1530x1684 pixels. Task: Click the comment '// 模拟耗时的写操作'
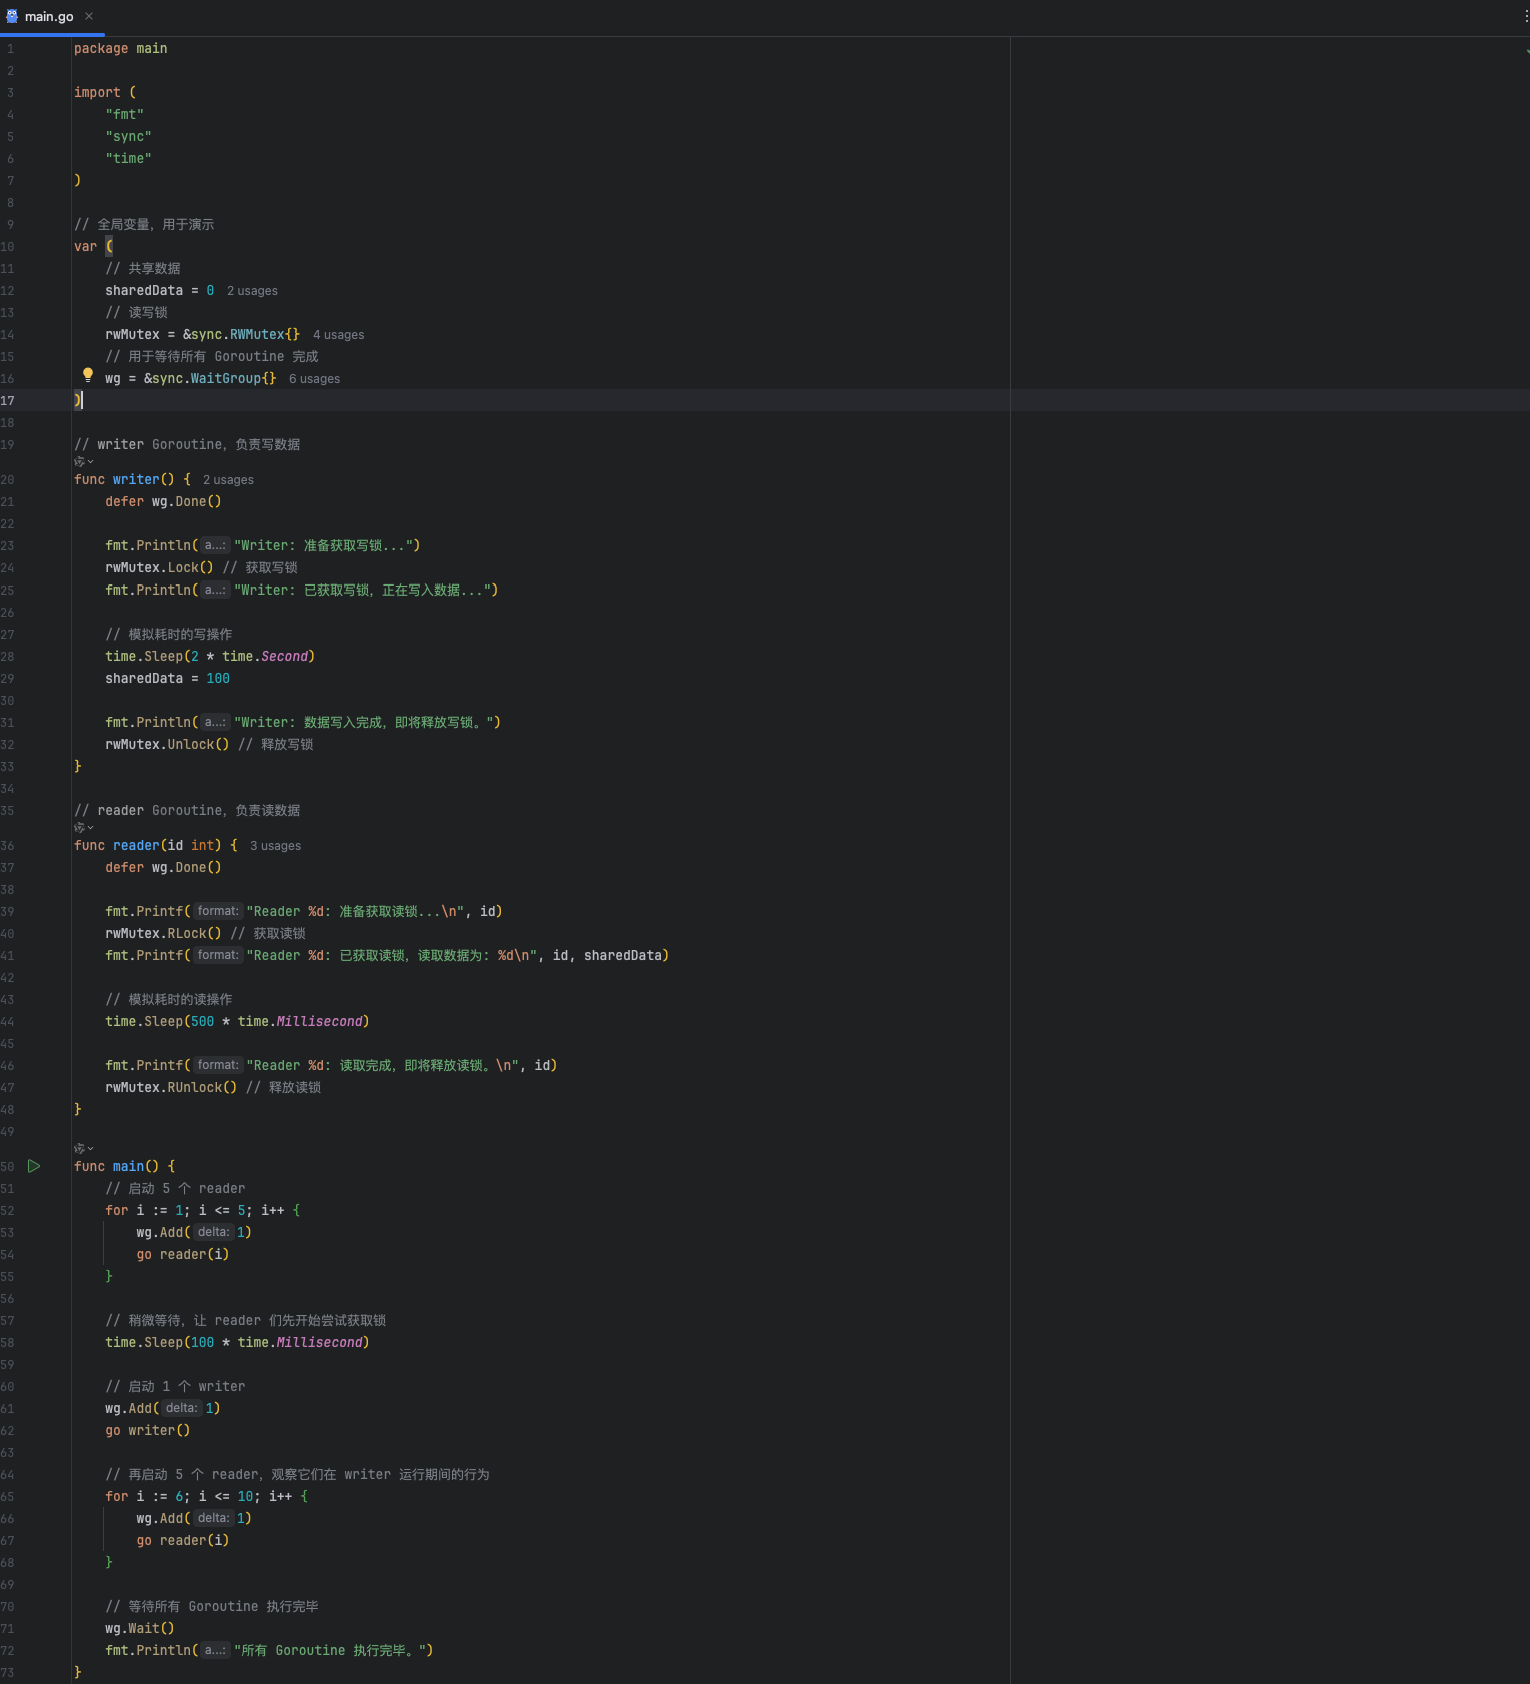(x=169, y=635)
